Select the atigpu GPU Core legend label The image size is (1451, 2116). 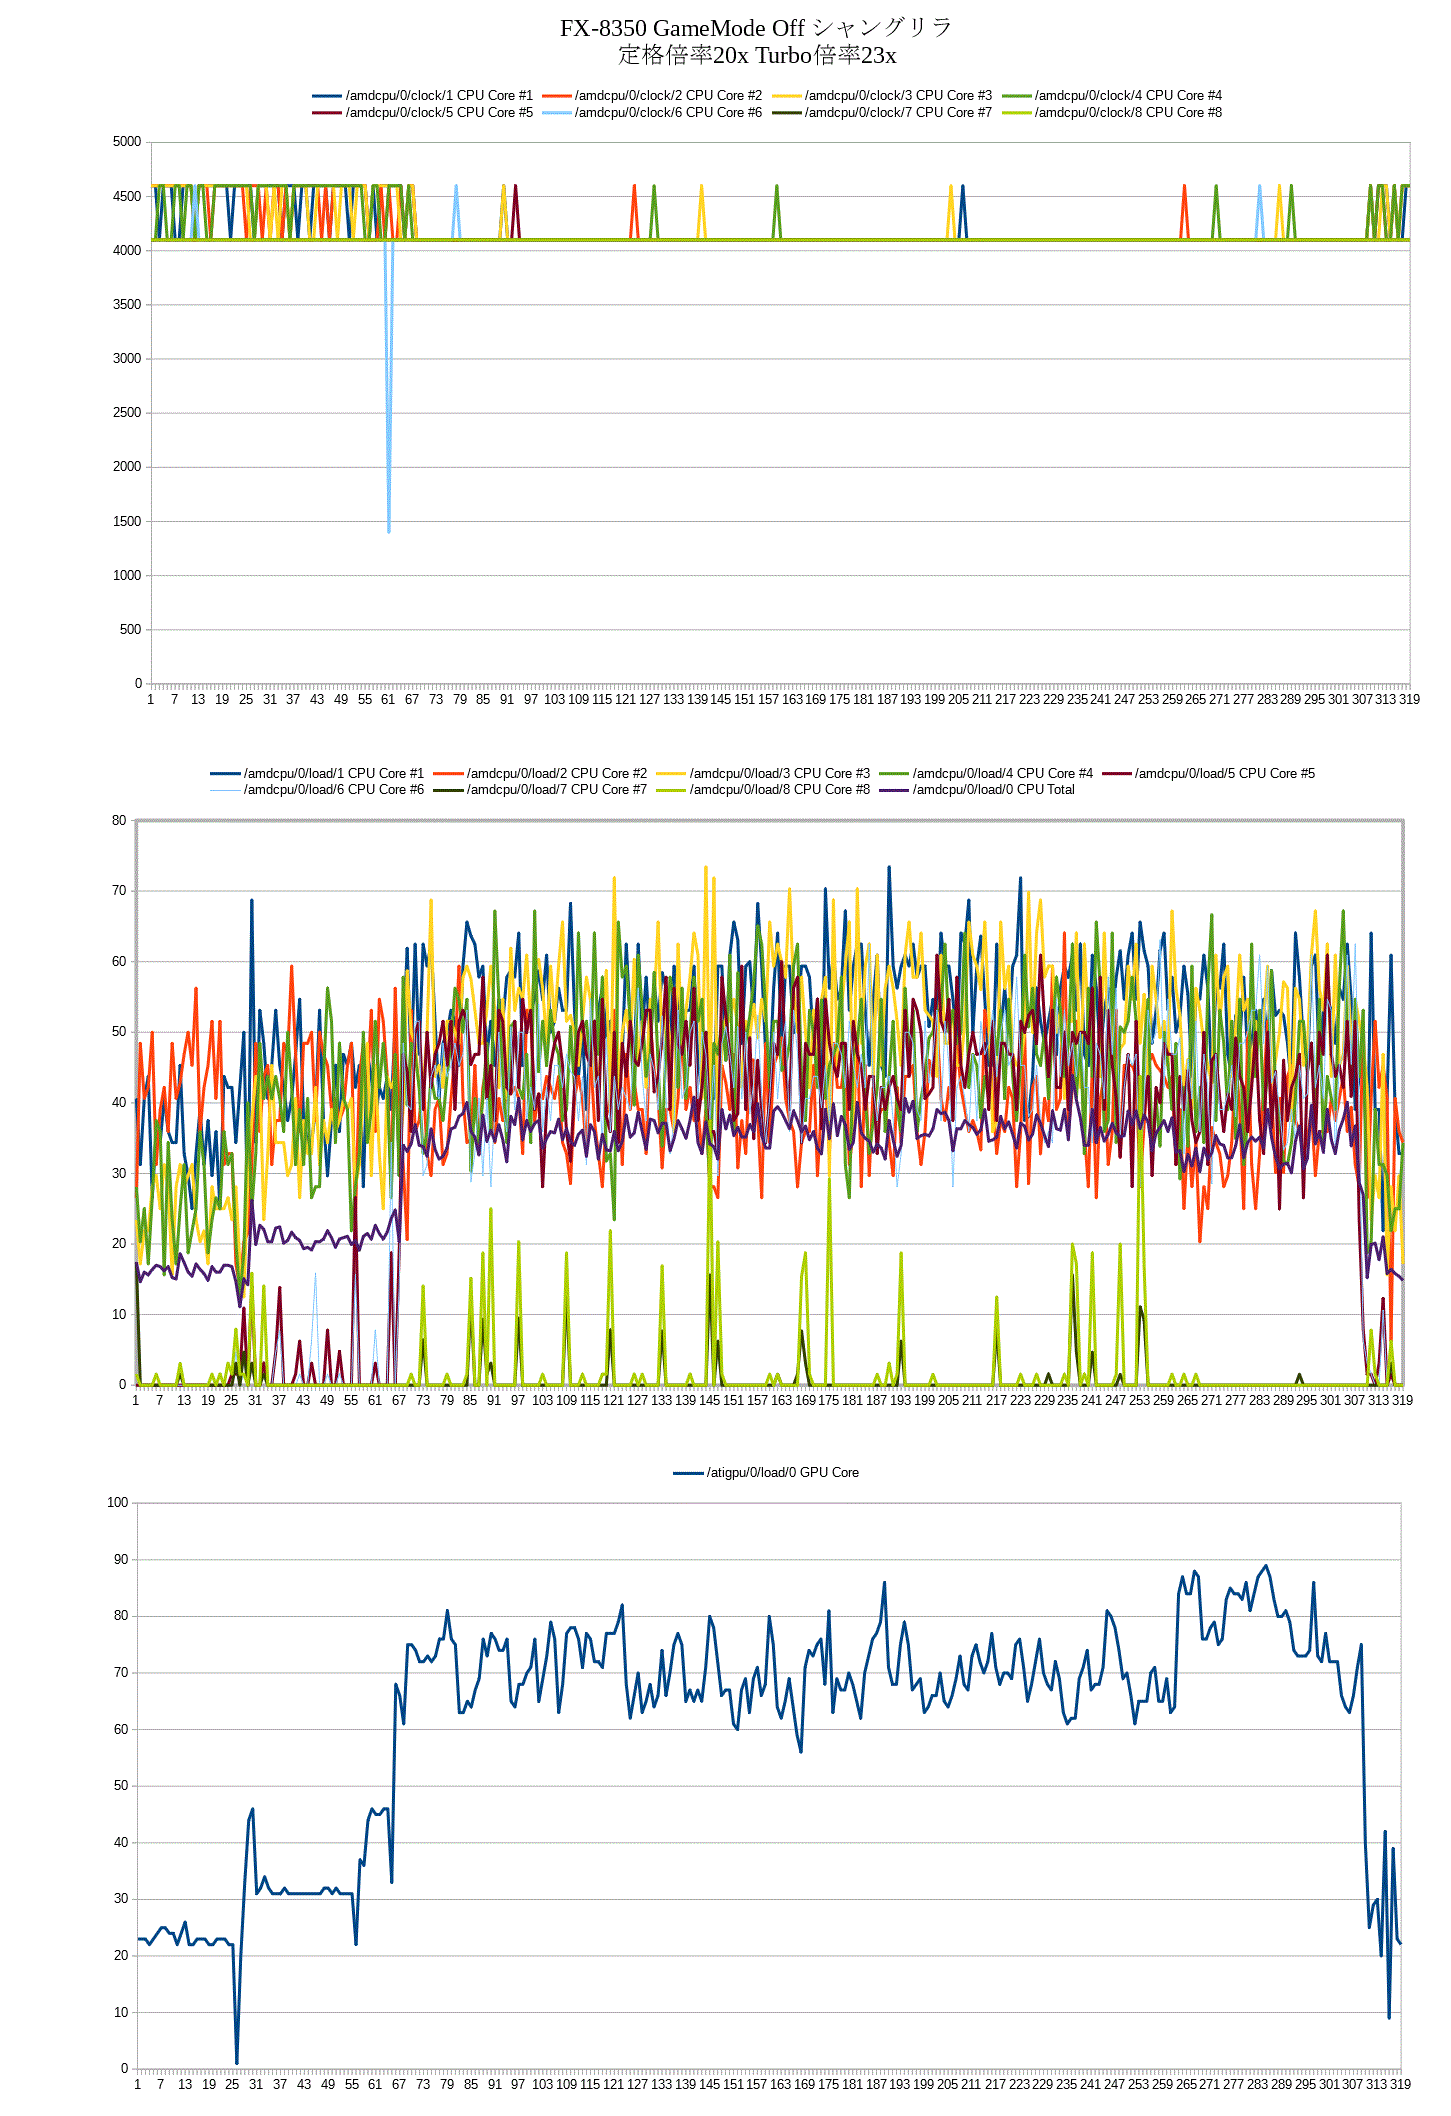click(x=782, y=1473)
